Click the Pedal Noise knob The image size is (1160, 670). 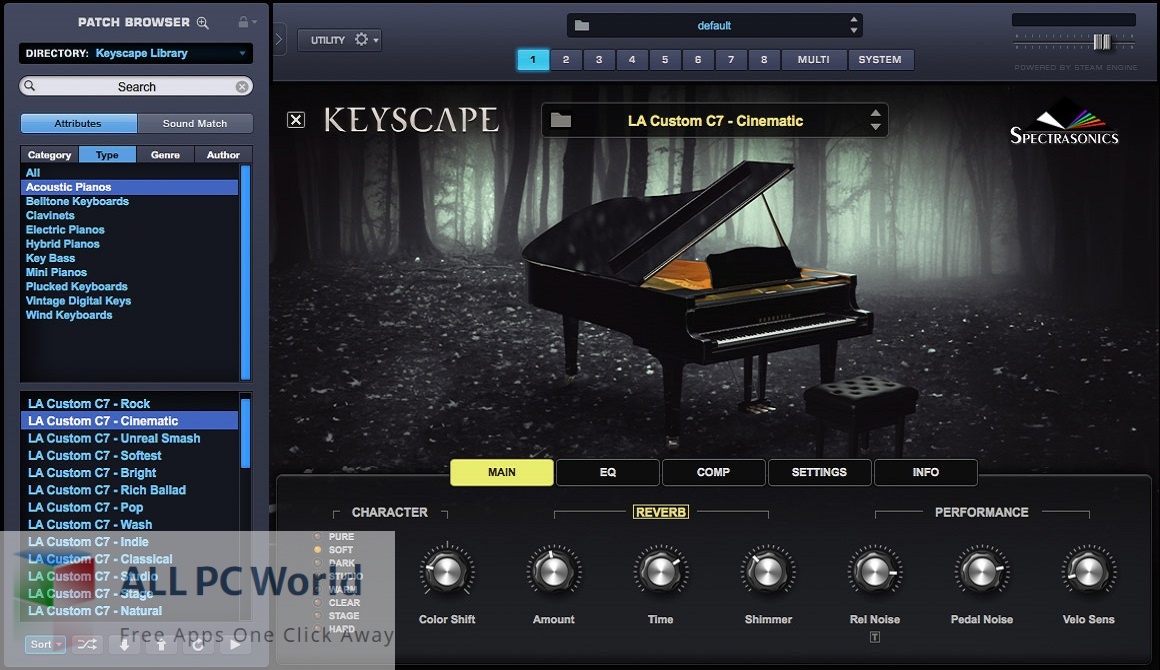(982, 572)
